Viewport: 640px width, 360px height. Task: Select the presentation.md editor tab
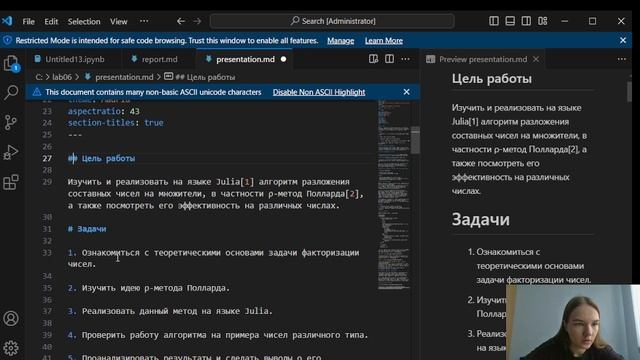(x=245, y=60)
